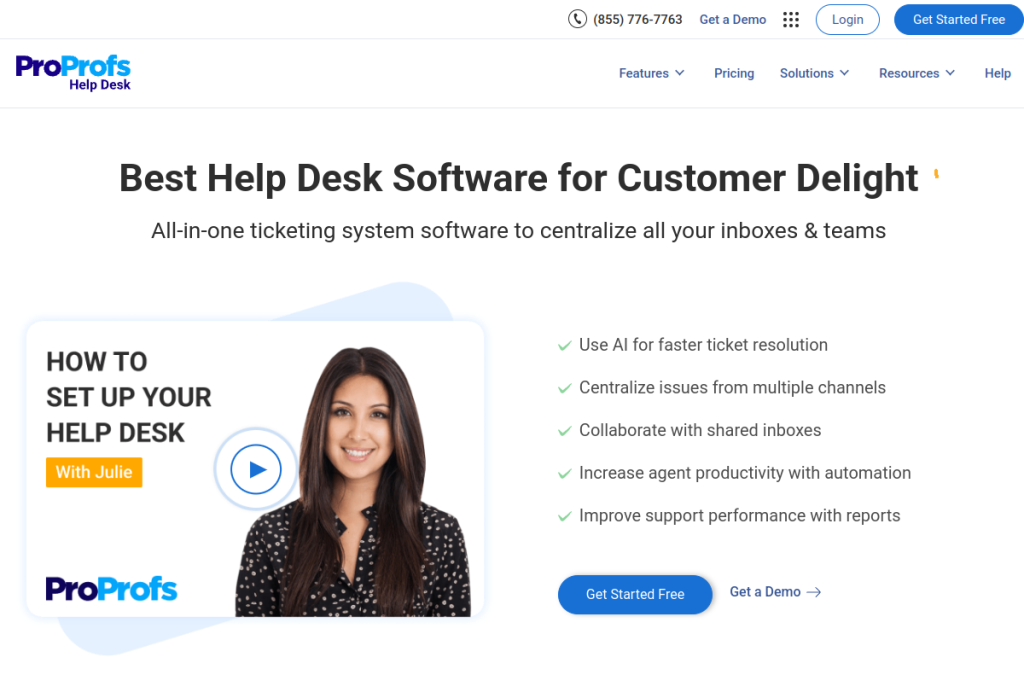Click the Get a Demo link in the top bar
The height and width of the screenshot is (682, 1024).
click(x=733, y=20)
